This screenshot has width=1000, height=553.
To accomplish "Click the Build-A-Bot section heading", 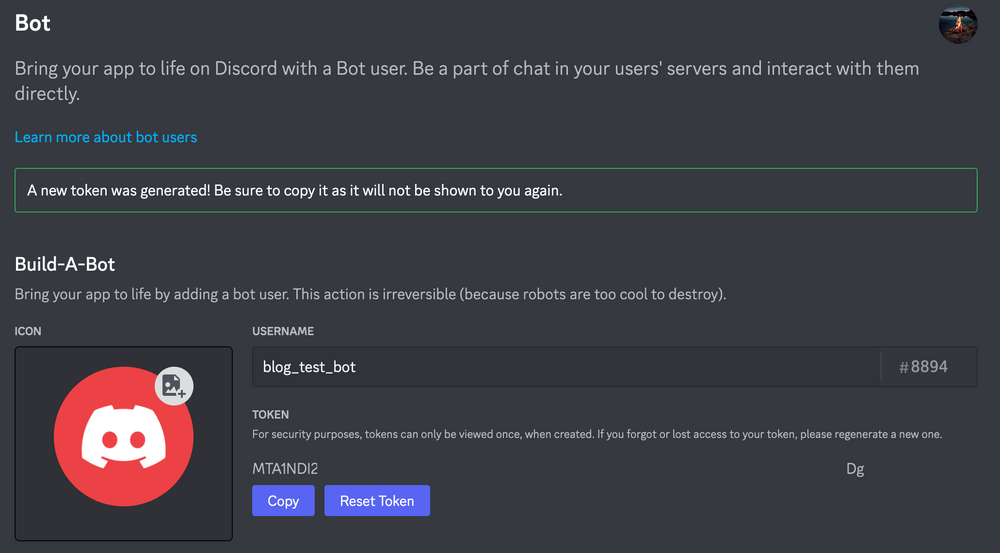I will tap(65, 264).
